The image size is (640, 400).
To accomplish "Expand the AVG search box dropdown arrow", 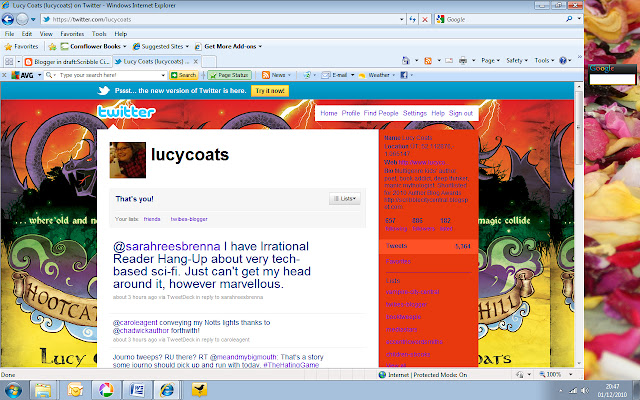I will tap(163, 75).
